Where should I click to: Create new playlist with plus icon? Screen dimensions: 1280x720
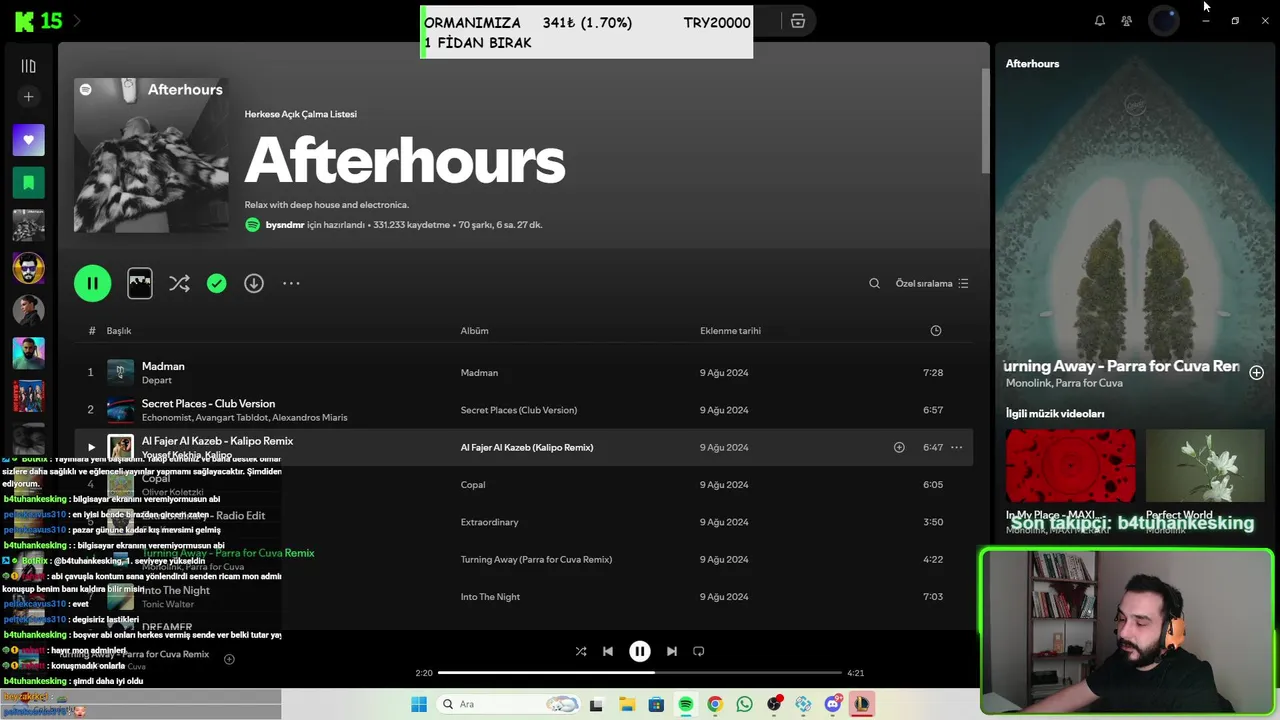tap(28, 97)
